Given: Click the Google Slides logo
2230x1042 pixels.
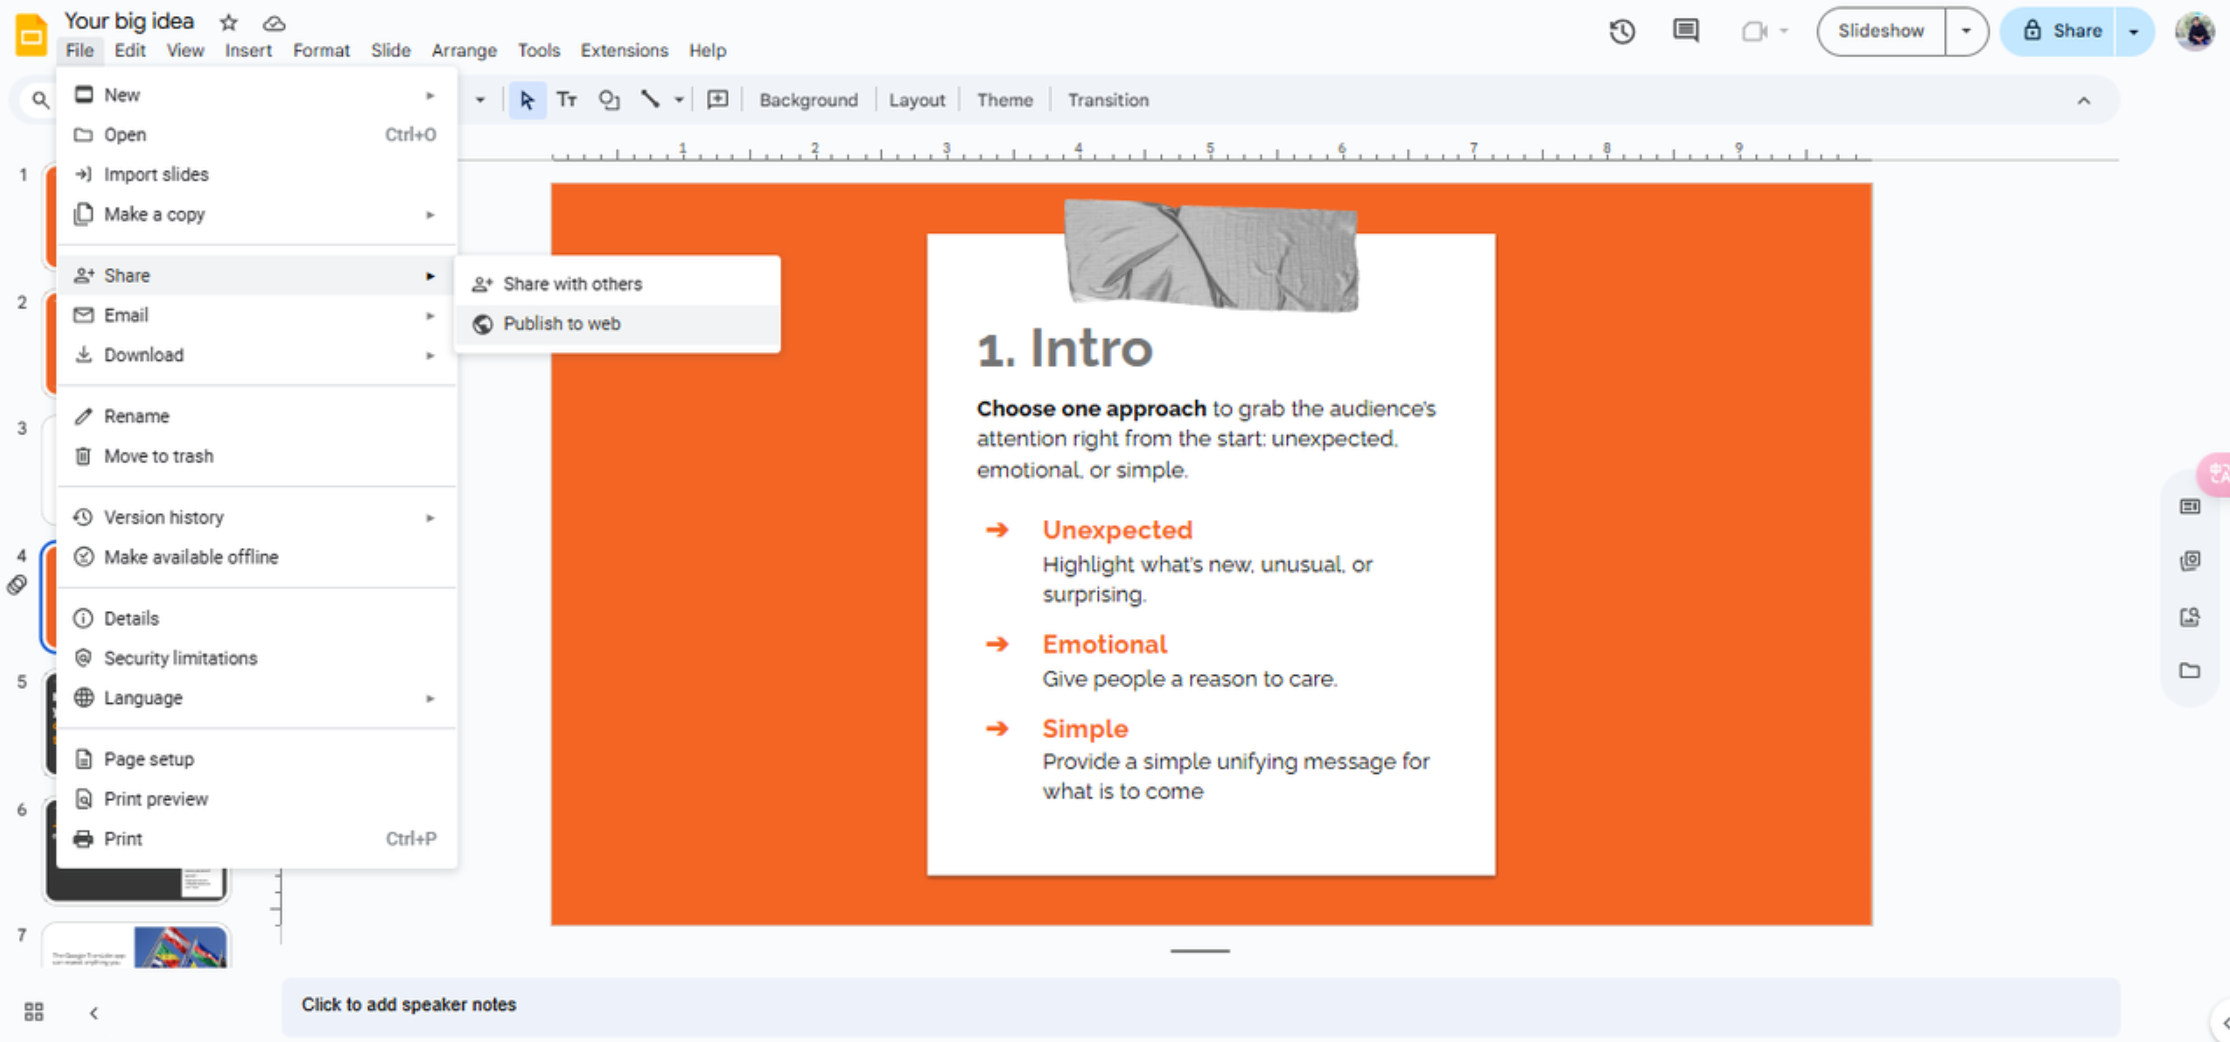Looking at the screenshot, I should (x=30, y=33).
